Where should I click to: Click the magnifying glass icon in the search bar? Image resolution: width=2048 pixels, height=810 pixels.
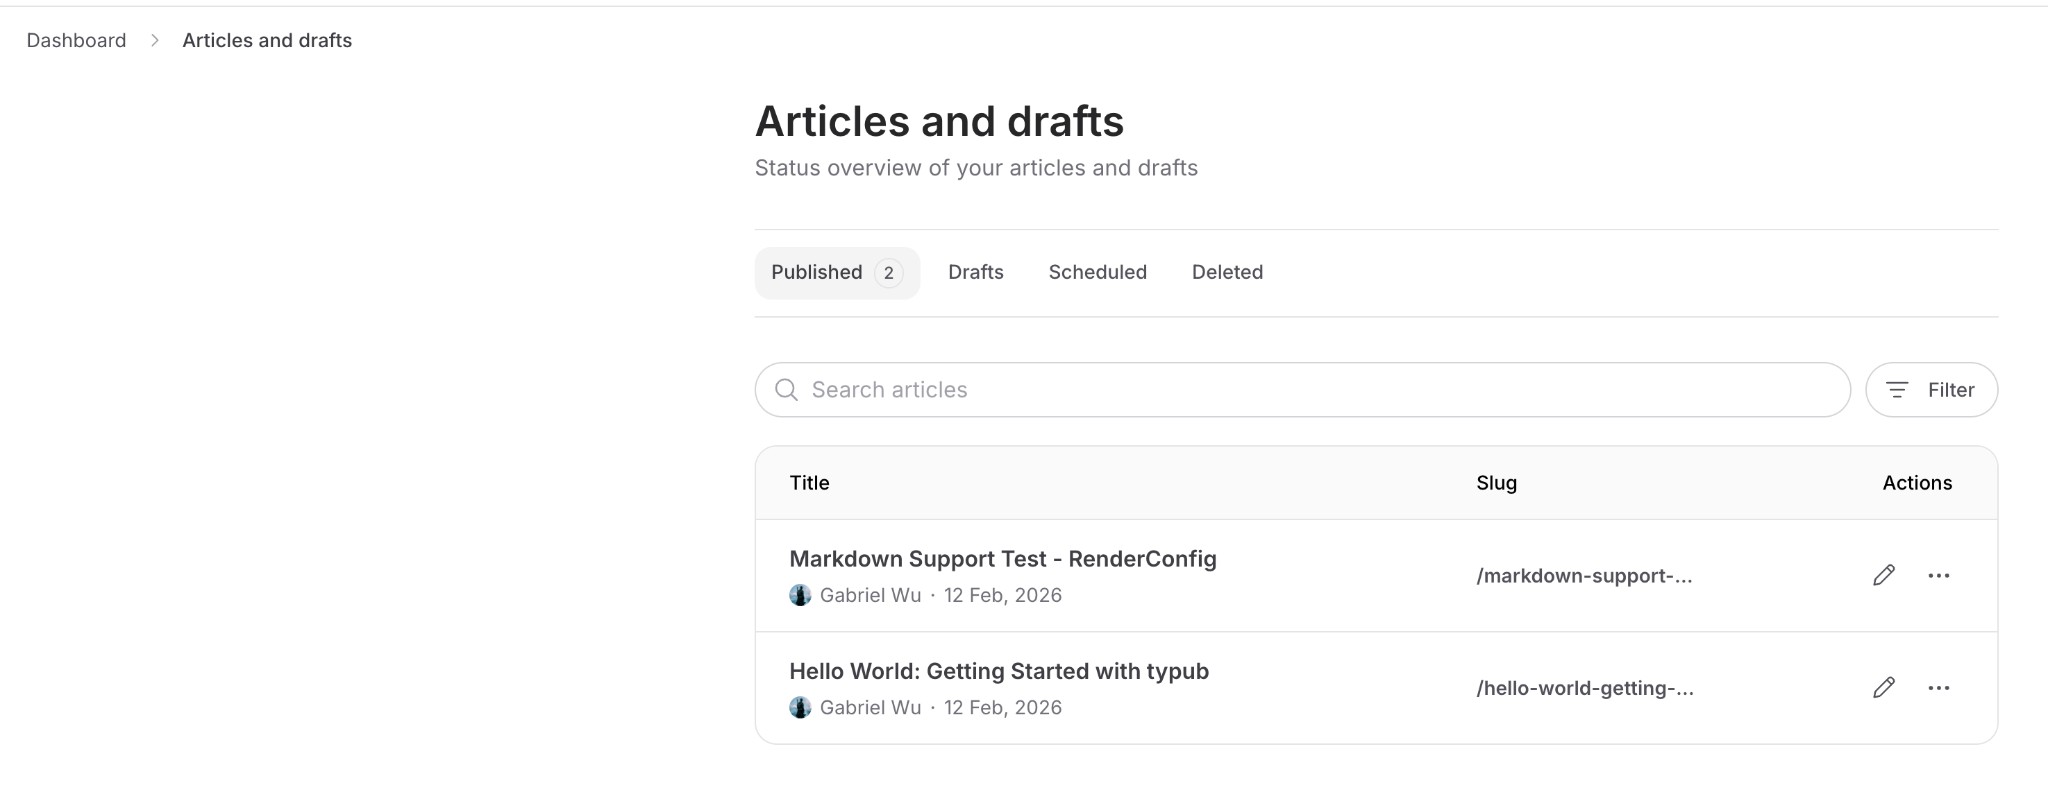(x=787, y=390)
